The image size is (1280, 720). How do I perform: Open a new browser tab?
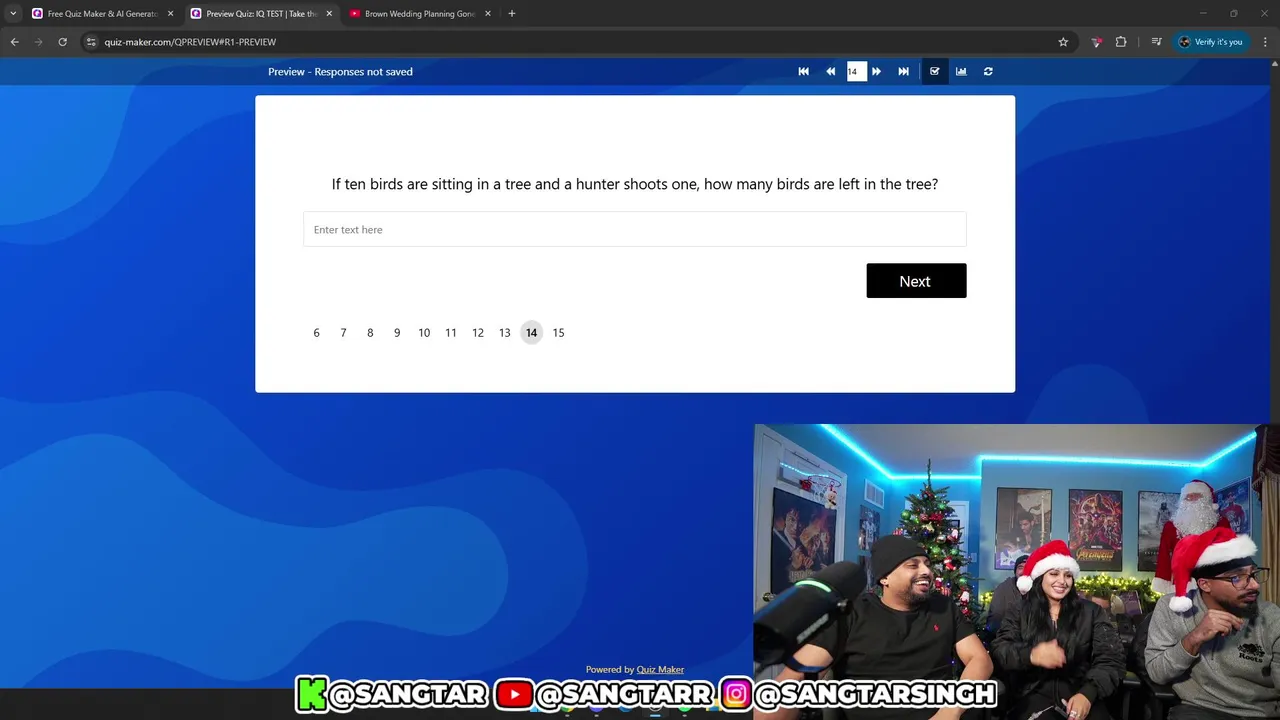point(512,14)
